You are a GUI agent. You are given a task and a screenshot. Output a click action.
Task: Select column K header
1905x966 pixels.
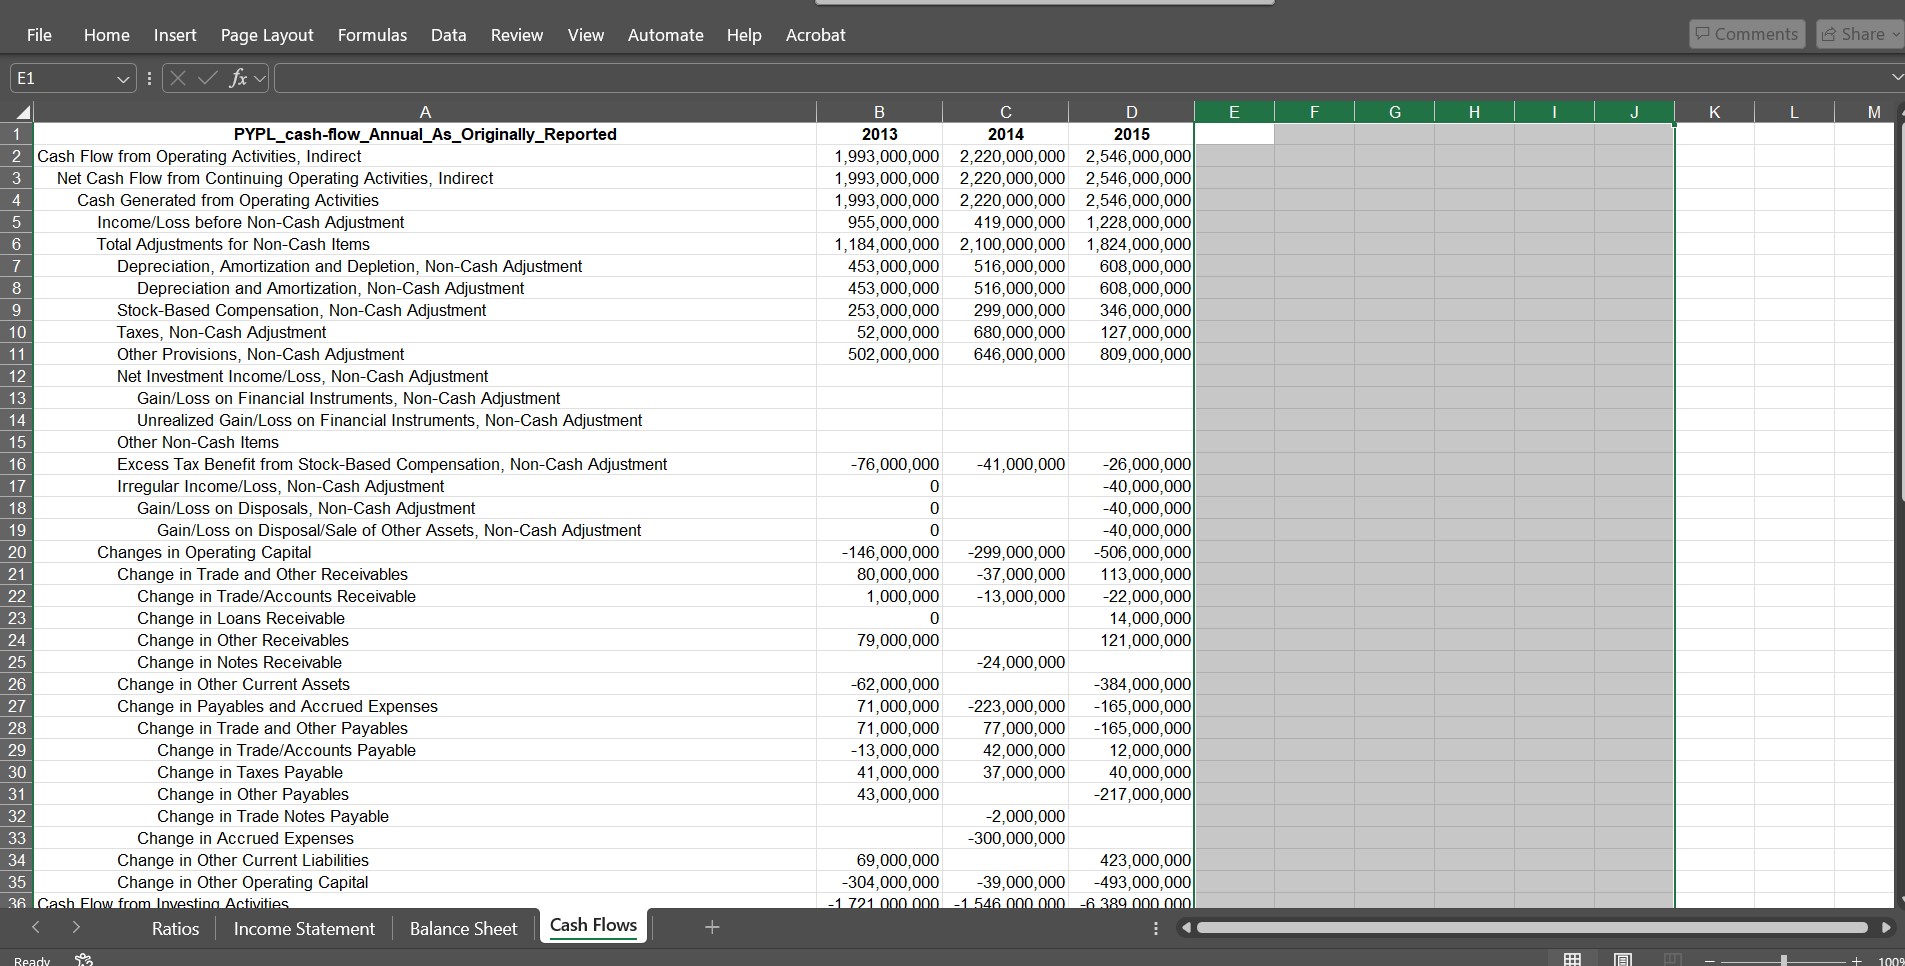1714,112
